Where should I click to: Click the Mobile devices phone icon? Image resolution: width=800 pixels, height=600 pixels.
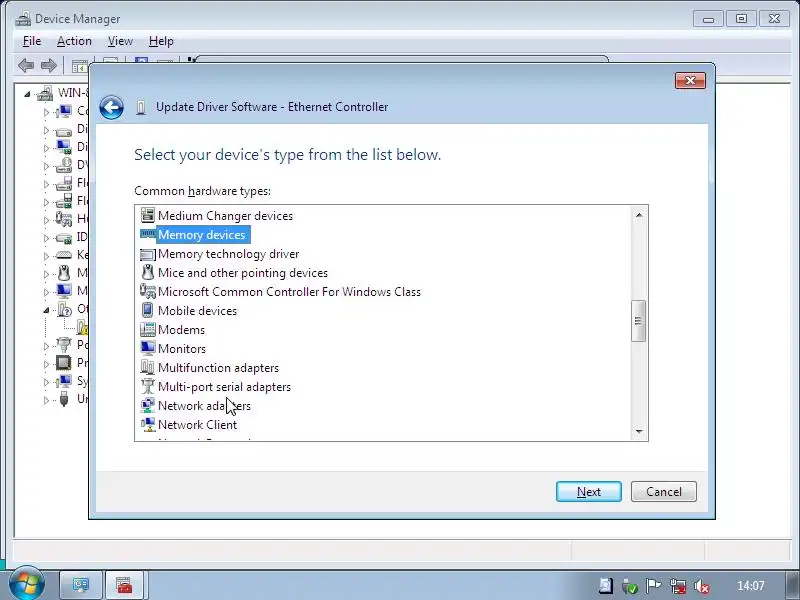click(147, 310)
